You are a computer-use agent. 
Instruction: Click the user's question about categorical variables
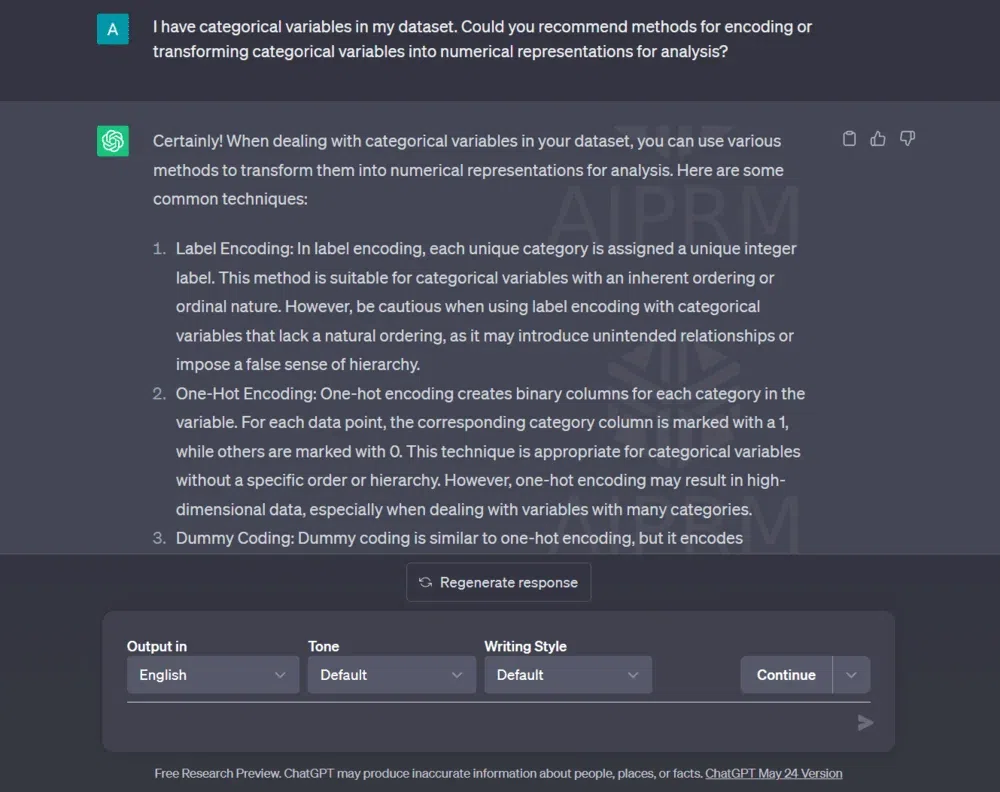click(482, 39)
